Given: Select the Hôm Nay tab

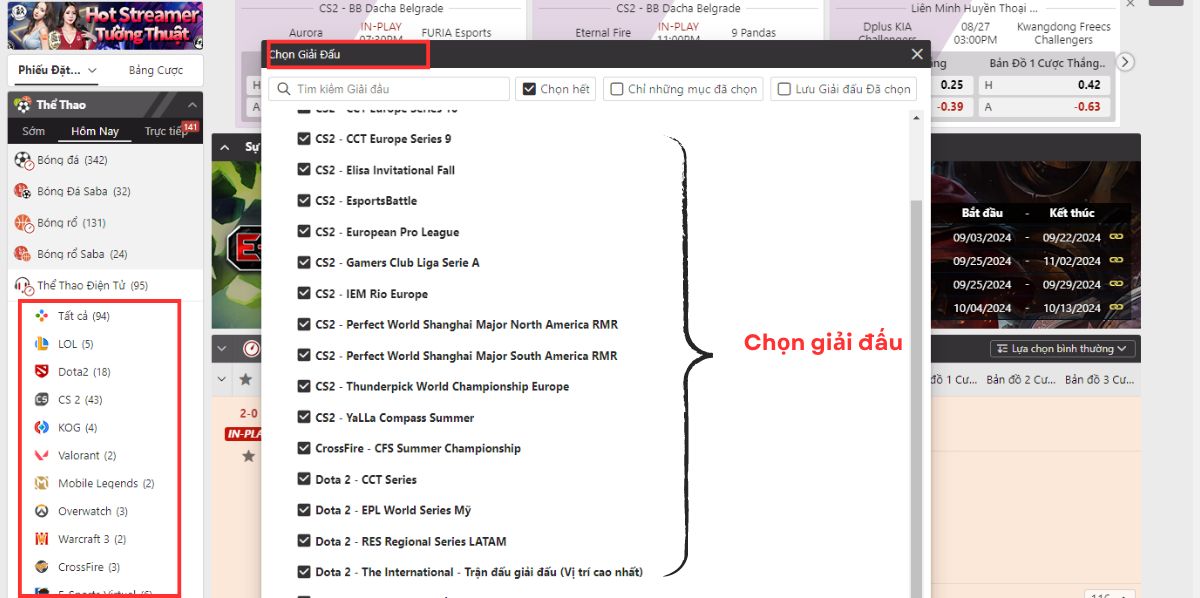Looking at the screenshot, I should pyautogui.click(x=95, y=131).
